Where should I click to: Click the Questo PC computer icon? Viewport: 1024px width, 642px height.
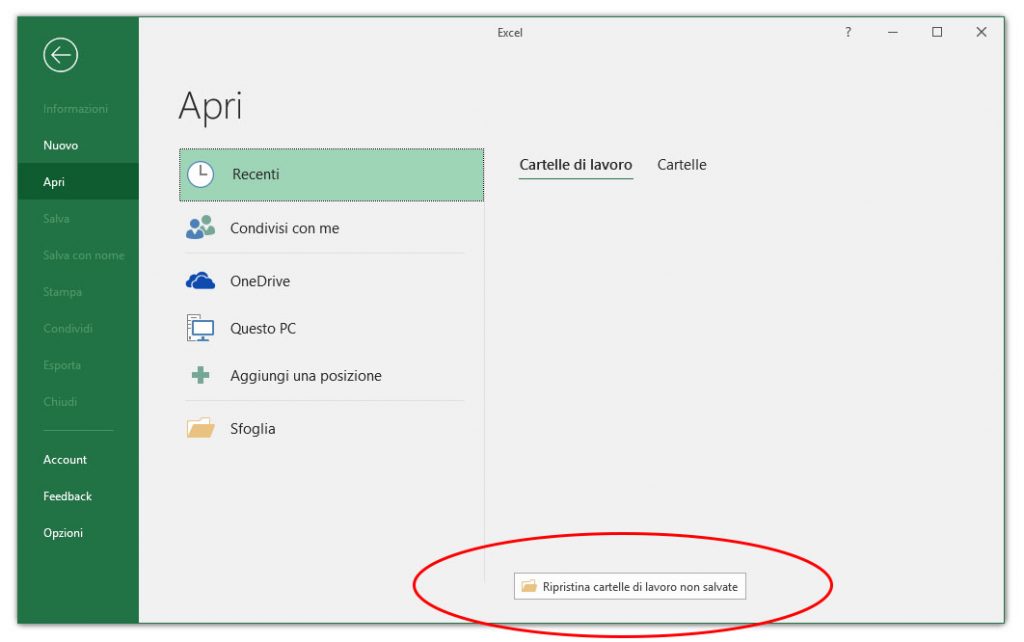tap(201, 328)
